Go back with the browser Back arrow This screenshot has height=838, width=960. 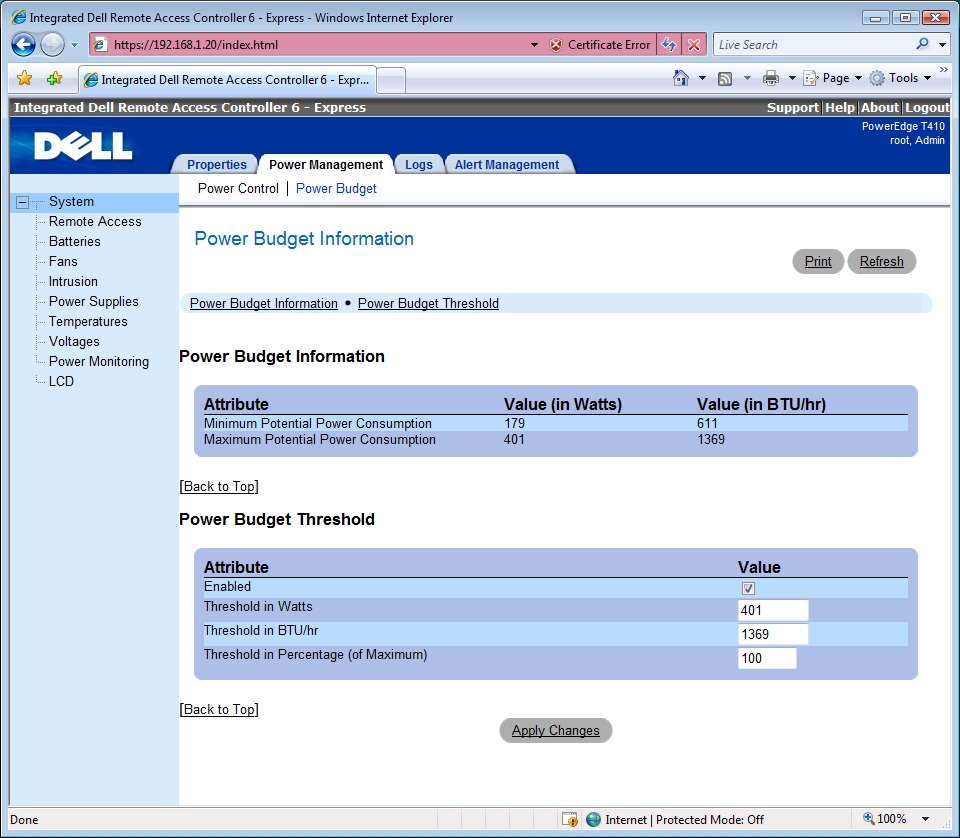(x=24, y=45)
